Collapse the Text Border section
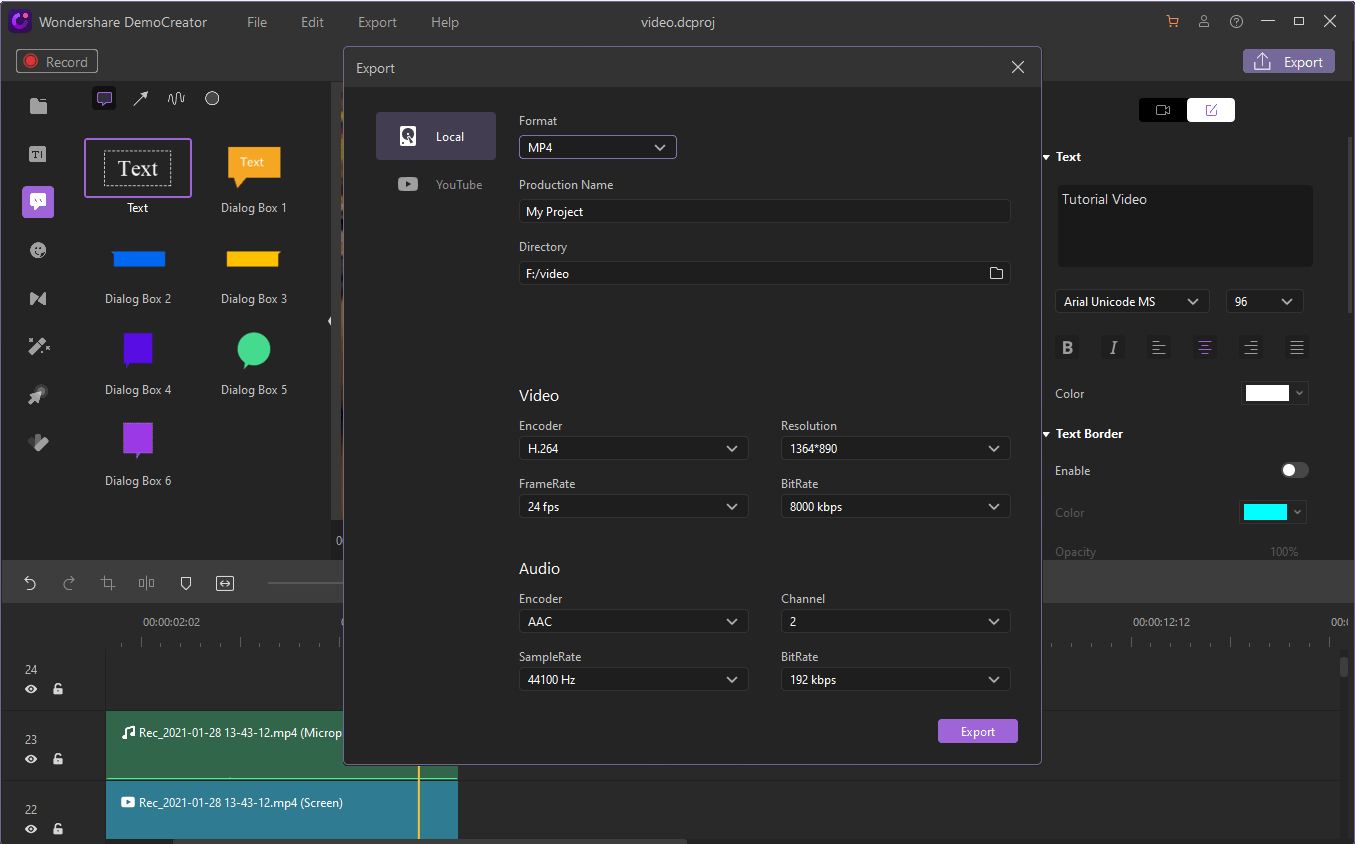This screenshot has height=844, width=1355. tap(1046, 434)
